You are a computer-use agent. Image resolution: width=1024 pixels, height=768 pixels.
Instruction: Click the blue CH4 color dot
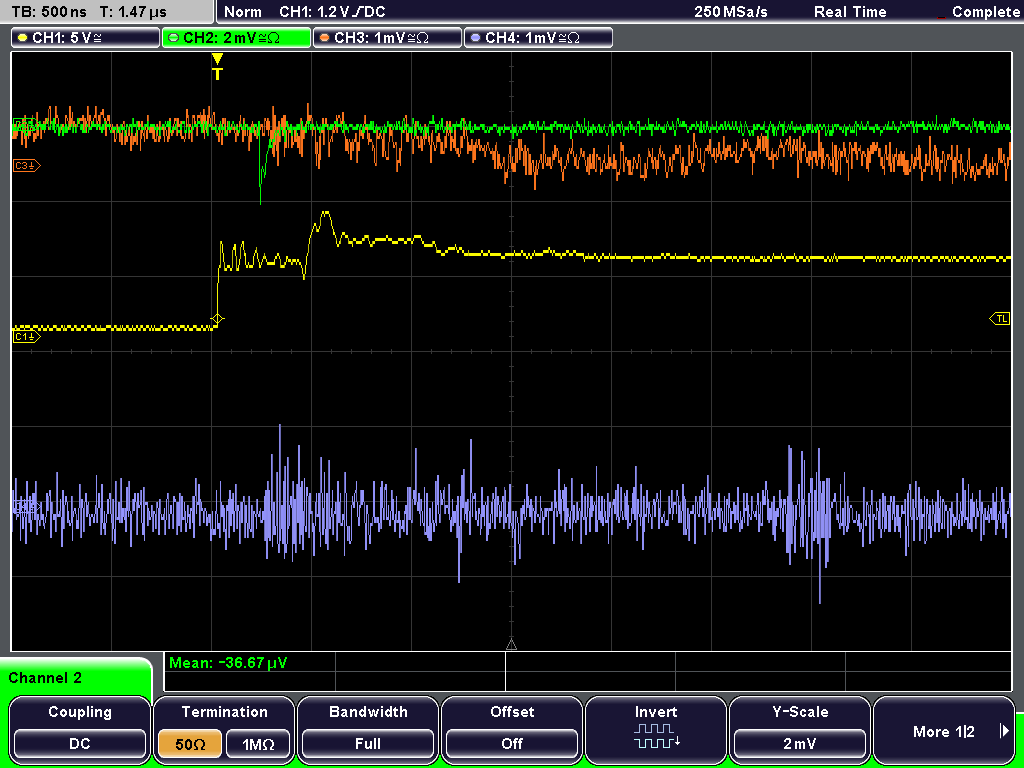tap(475, 38)
